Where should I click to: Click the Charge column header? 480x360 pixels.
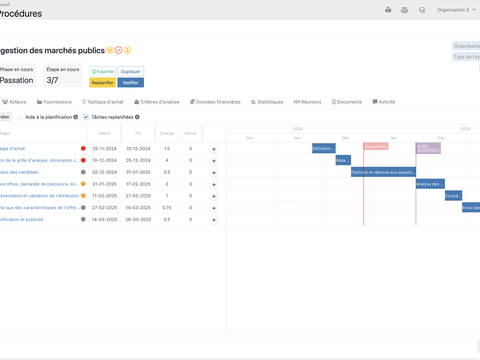pyautogui.click(x=167, y=133)
